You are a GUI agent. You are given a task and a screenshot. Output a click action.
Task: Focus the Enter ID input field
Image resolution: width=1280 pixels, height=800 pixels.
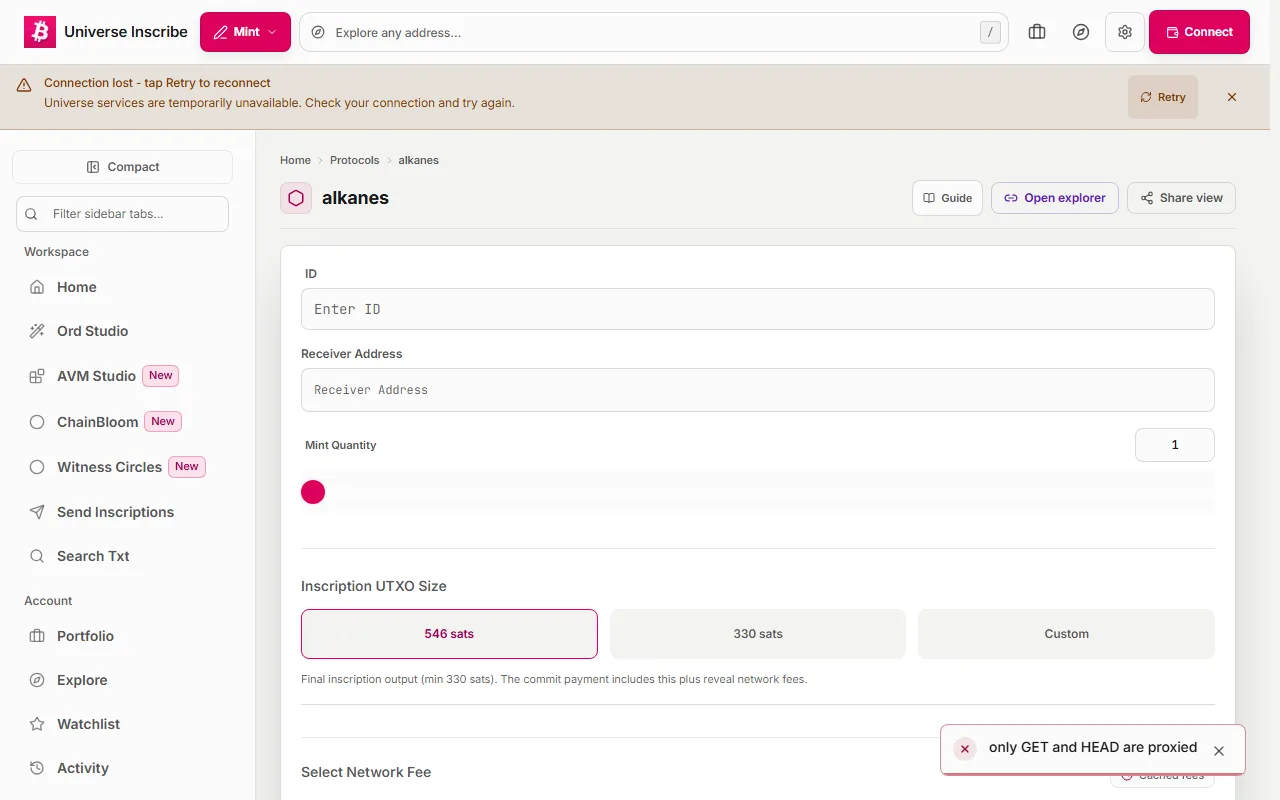[758, 309]
